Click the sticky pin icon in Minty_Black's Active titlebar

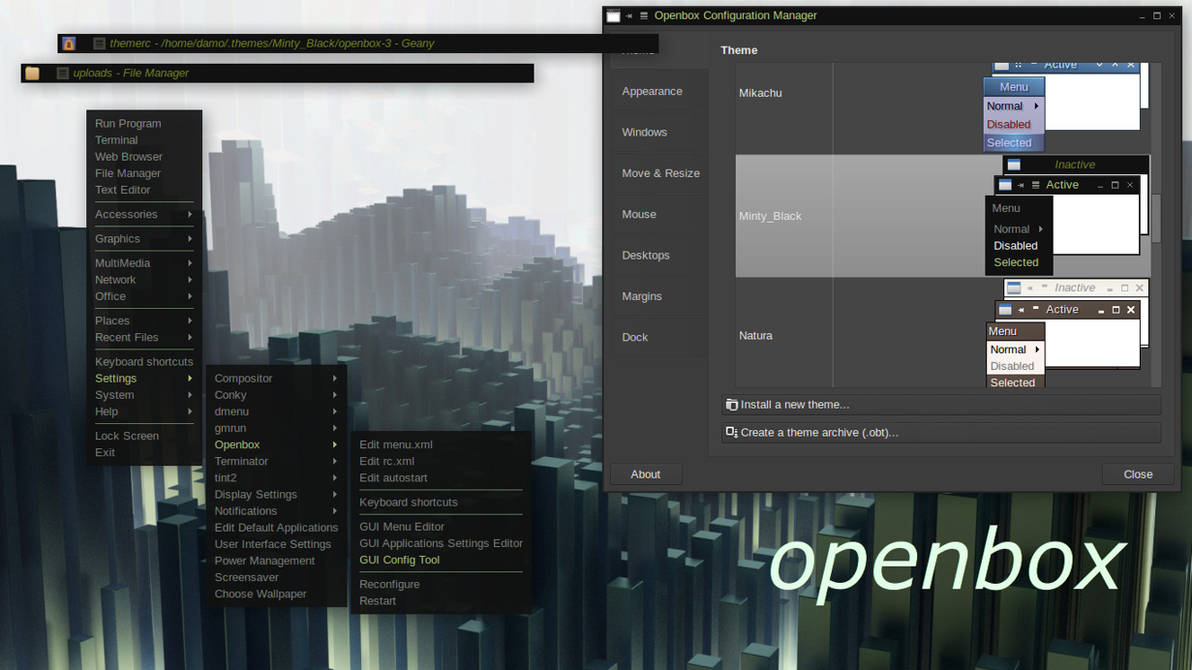(1018, 184)
